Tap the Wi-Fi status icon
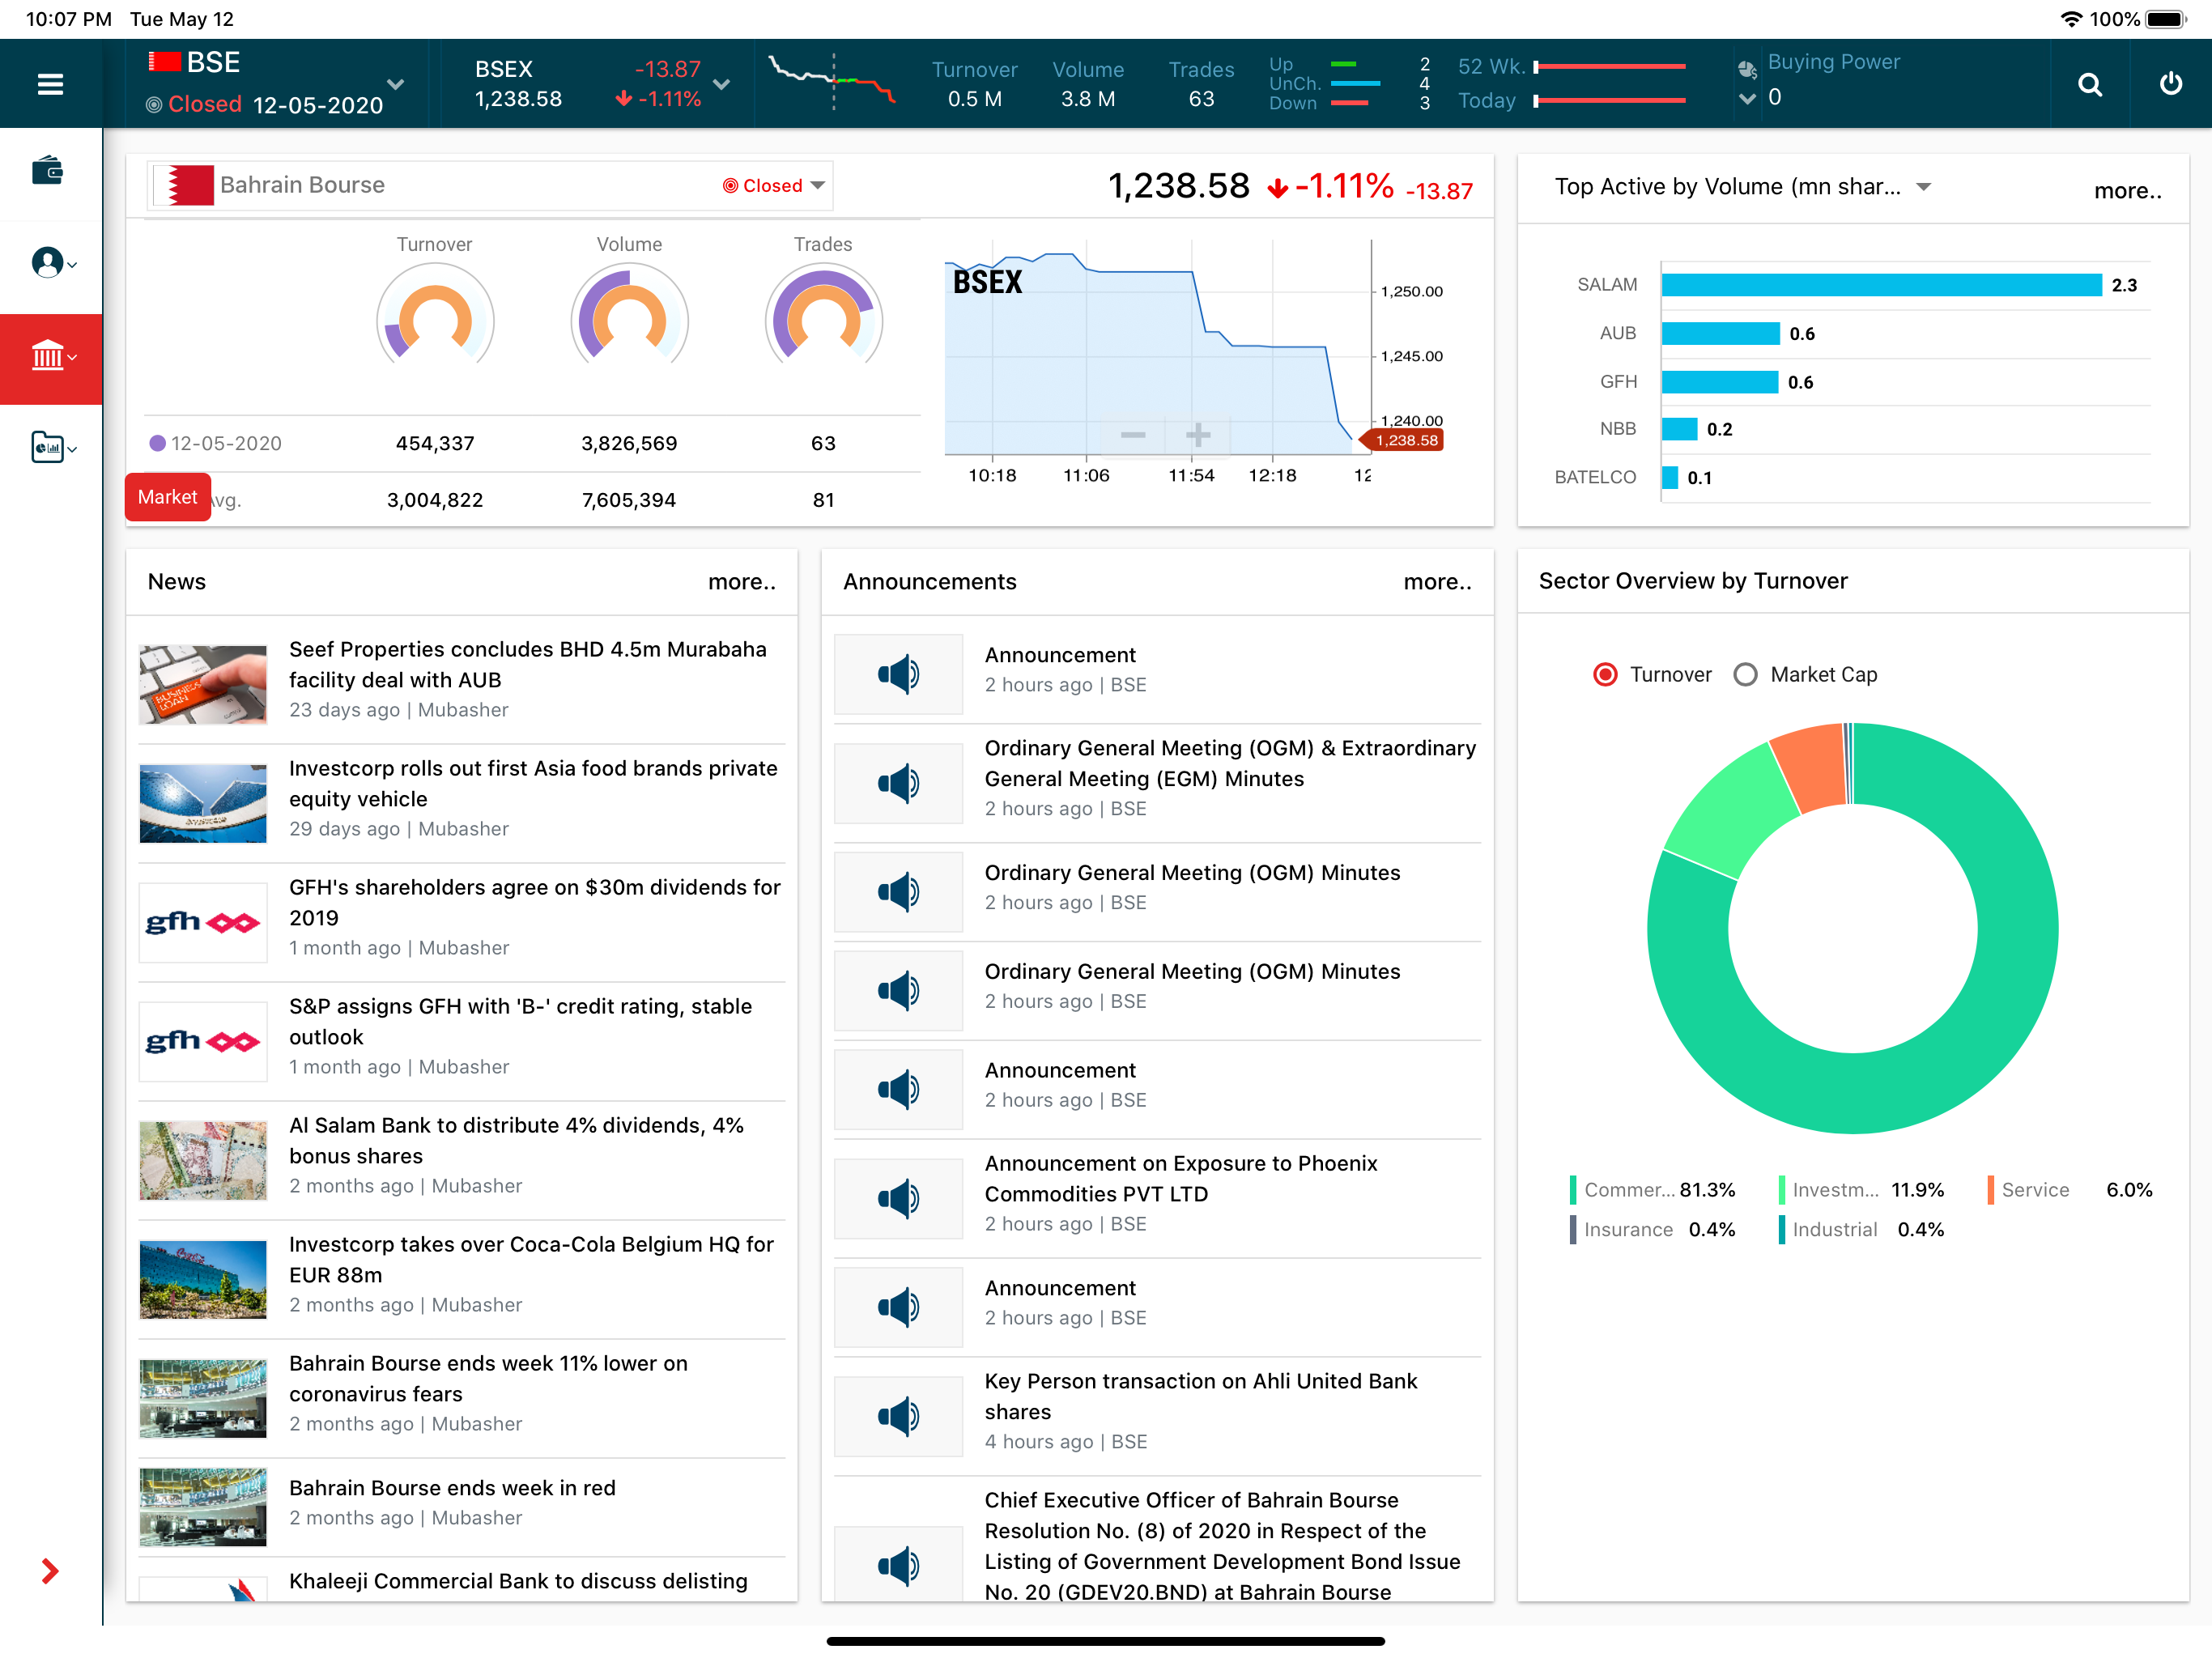 (2071, 19)
